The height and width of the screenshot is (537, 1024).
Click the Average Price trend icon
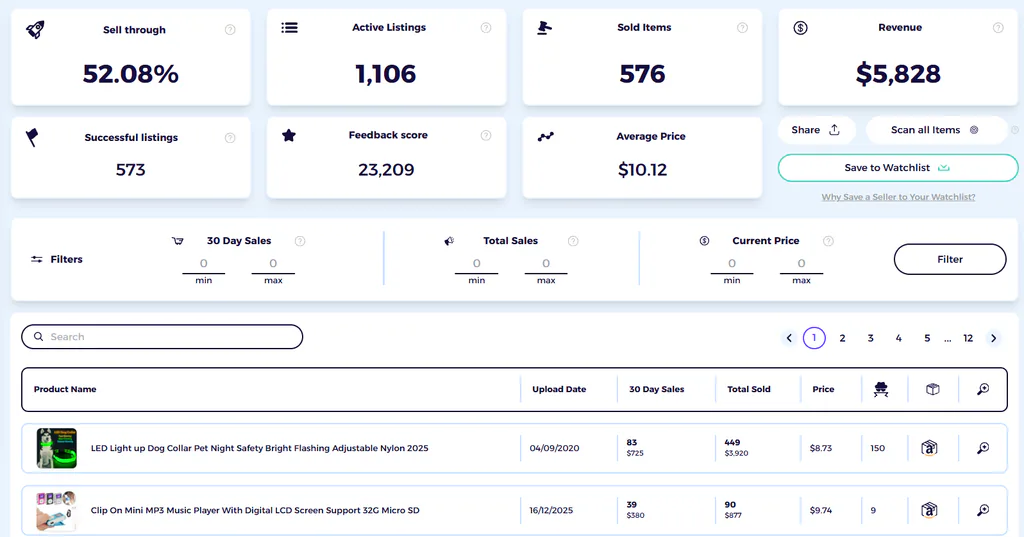pos(545,137)
